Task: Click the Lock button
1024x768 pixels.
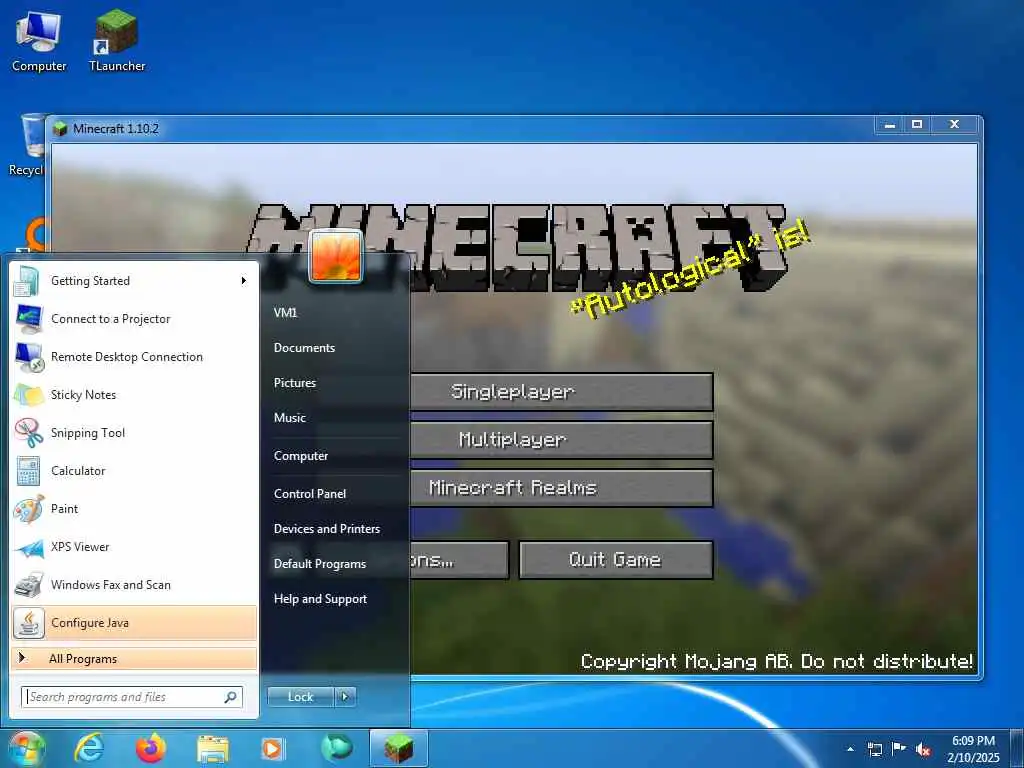Action: [301, 697]
